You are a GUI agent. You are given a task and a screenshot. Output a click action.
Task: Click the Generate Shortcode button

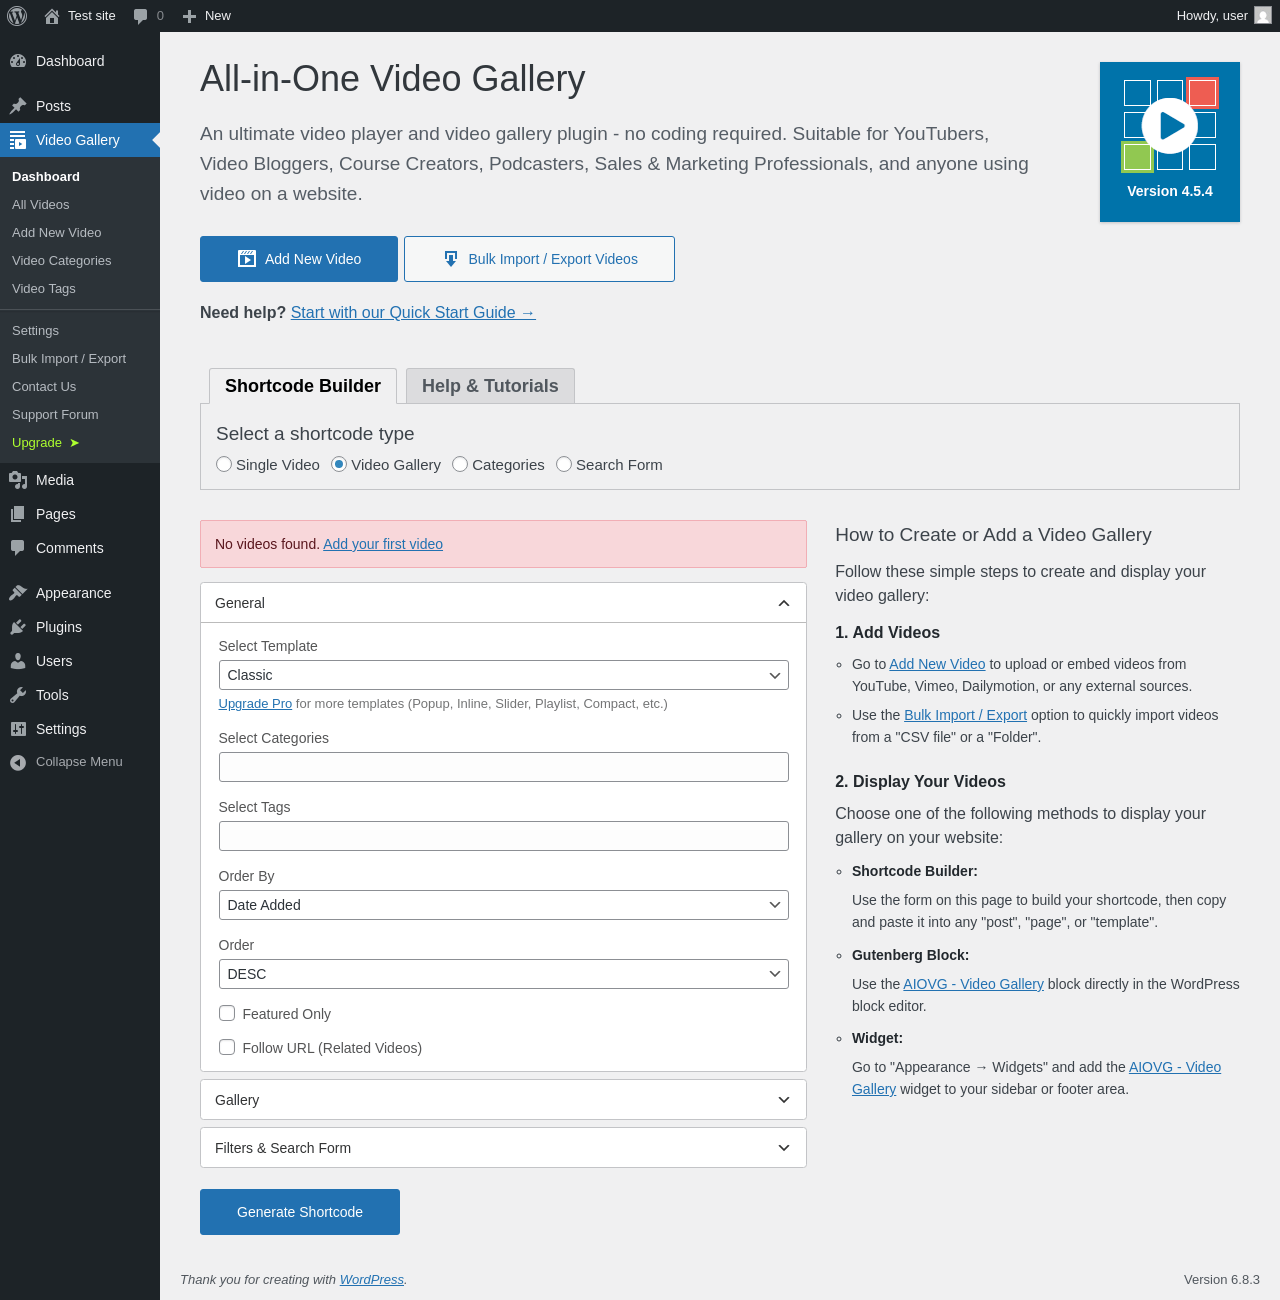point(300,1212)
